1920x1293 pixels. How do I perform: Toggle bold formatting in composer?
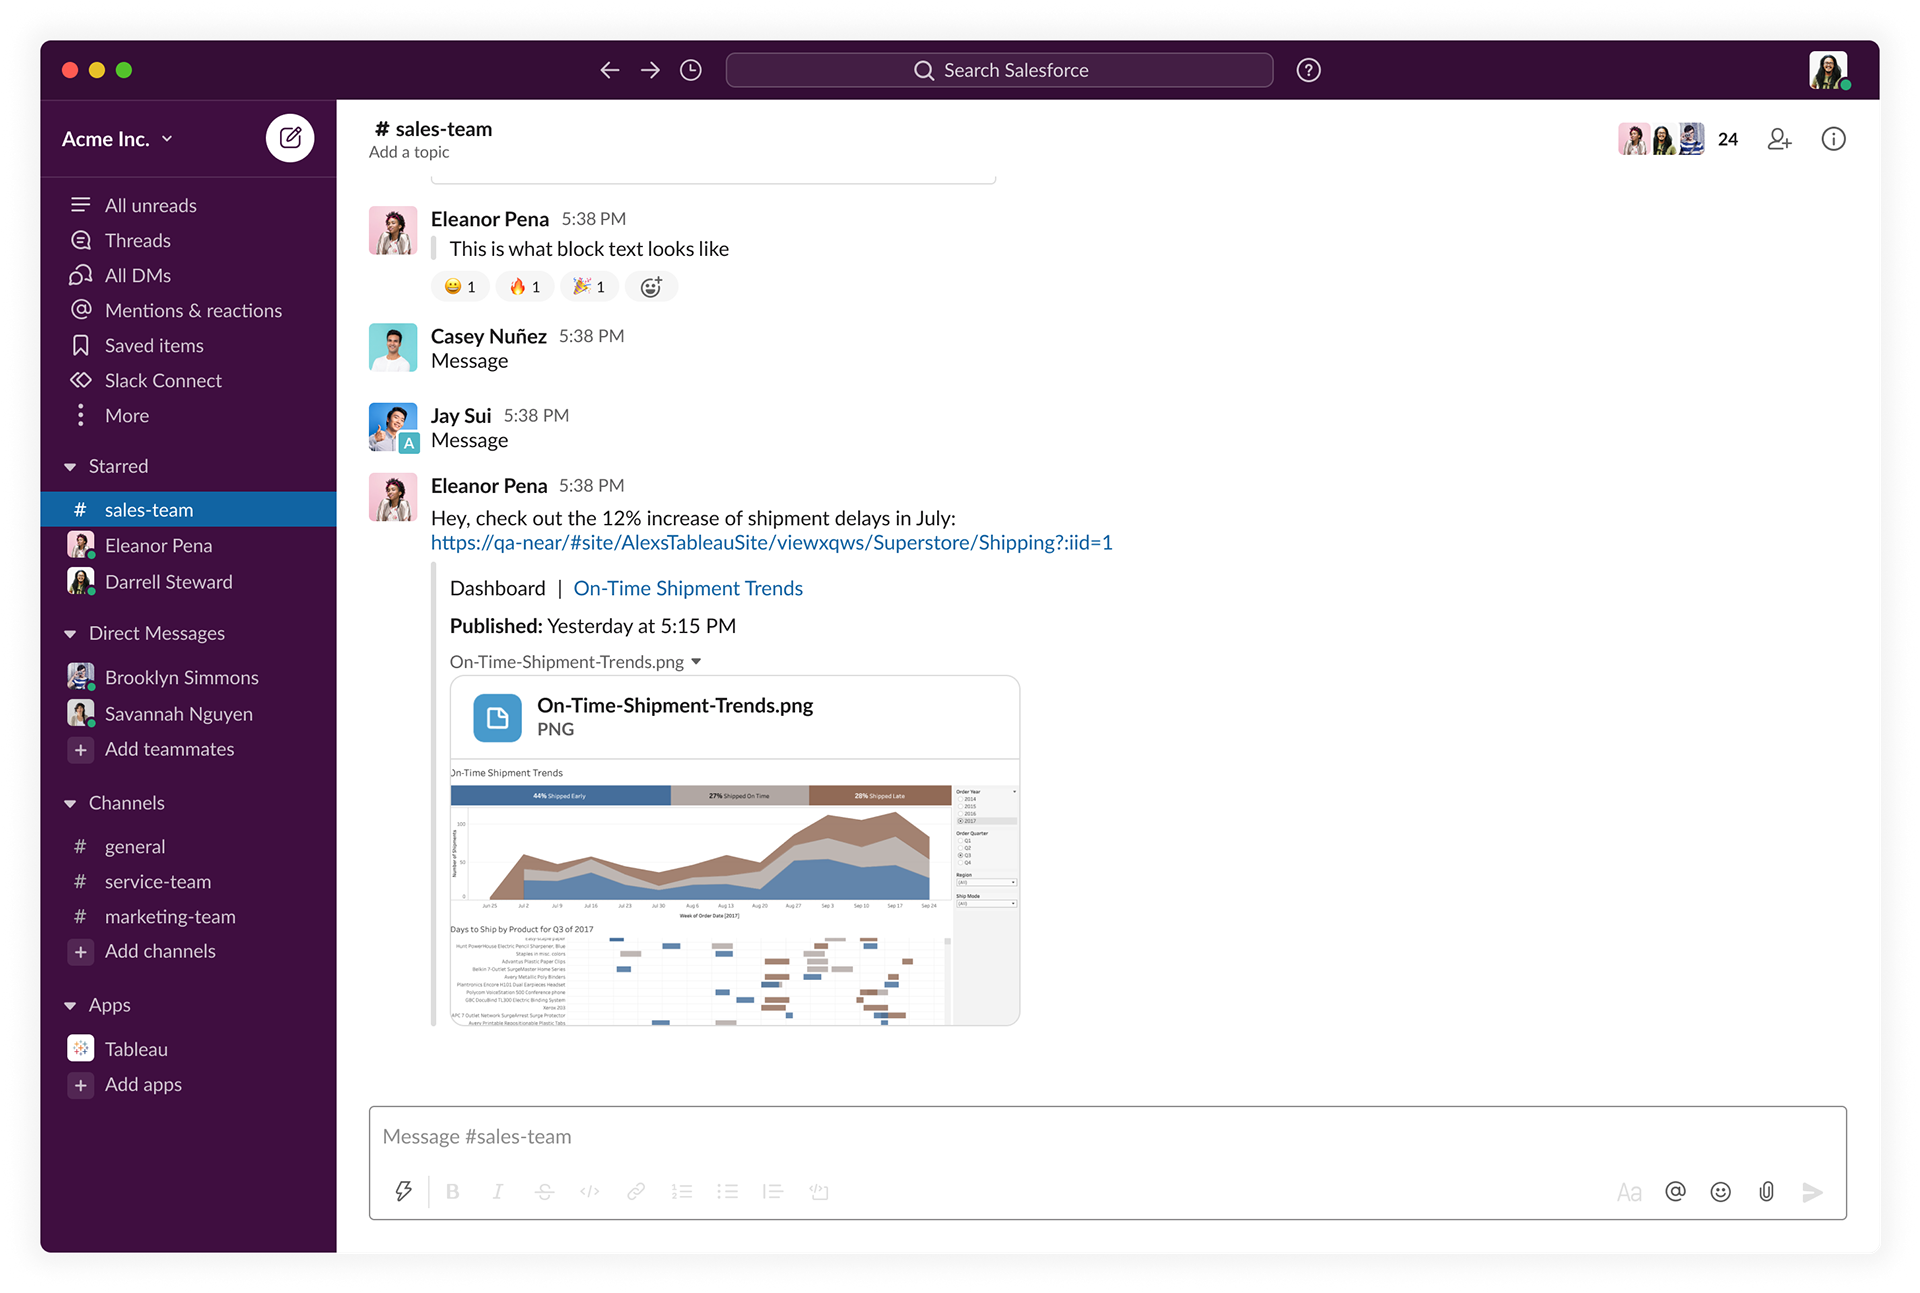pyautogui.click(x=453, y=1191)
